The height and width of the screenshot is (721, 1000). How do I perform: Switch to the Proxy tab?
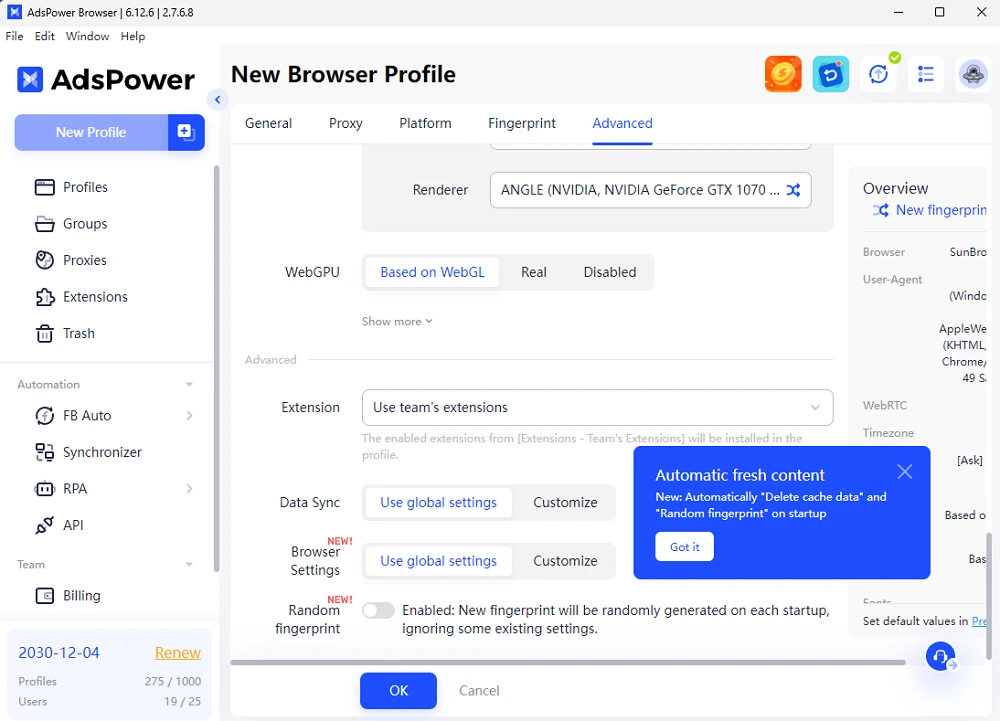(x=346, y=123)
